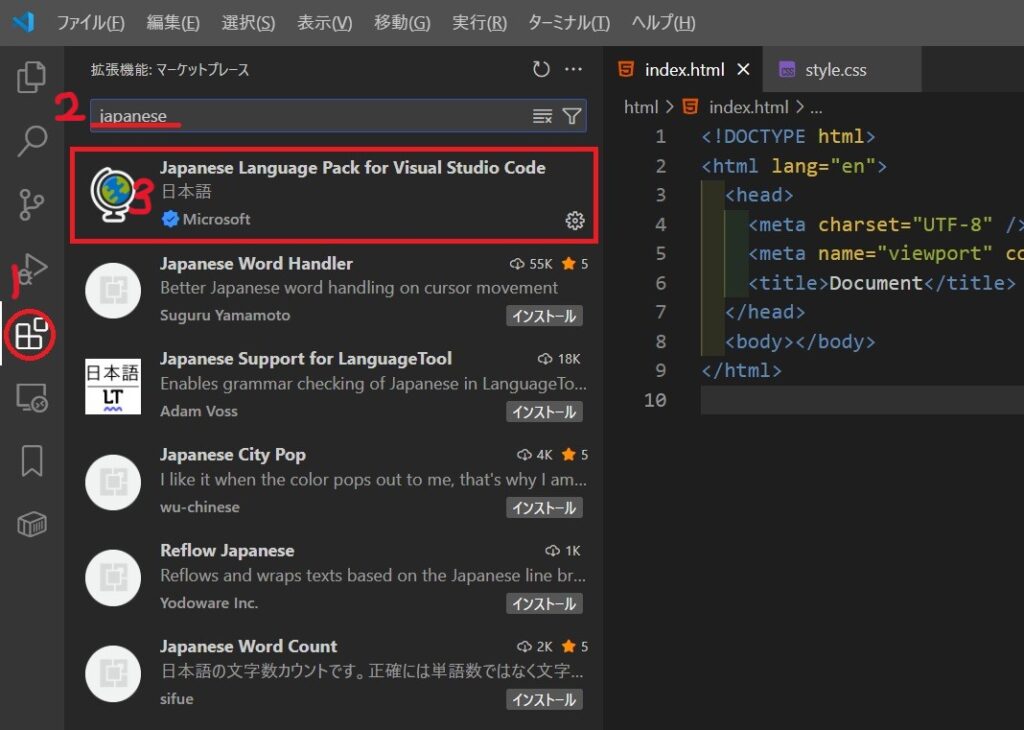This screenshot has width=1024, height=730.
Task: Install the Reflow Japanese extension
Action: click(x=544, y=604)
